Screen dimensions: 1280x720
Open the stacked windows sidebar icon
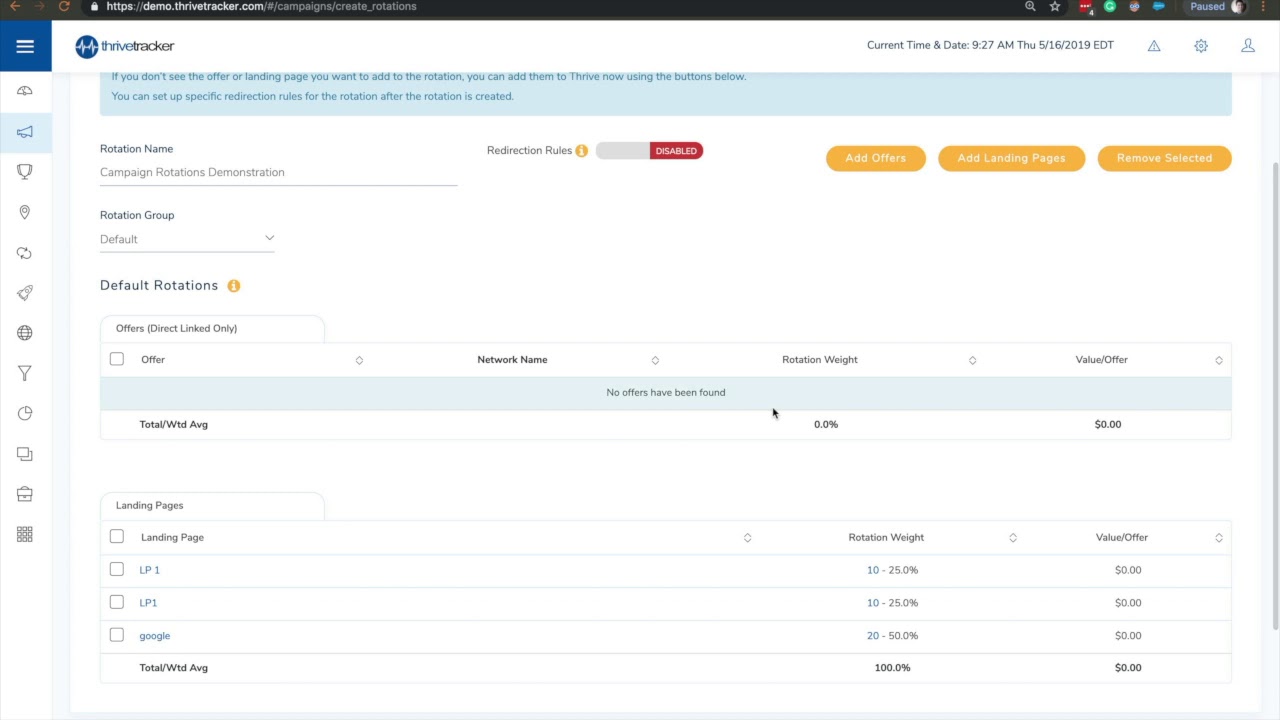[x=25, y=454]
